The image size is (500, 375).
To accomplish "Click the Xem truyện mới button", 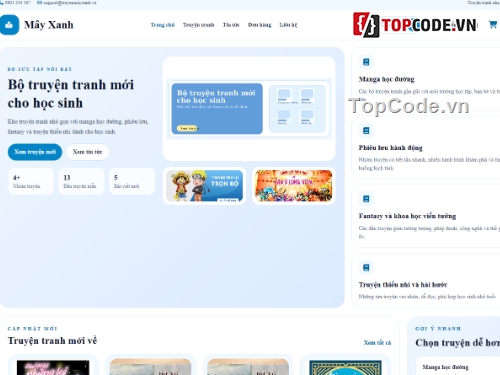I will coord(35,152).
